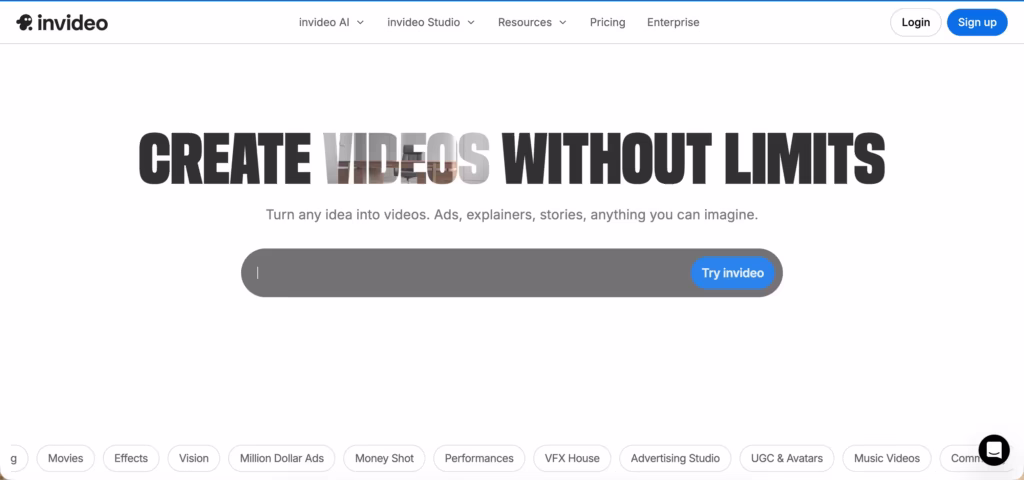1024x480 pixels.
Task: Open the Resources dropdown menu
Action: [x=532, y=22]
